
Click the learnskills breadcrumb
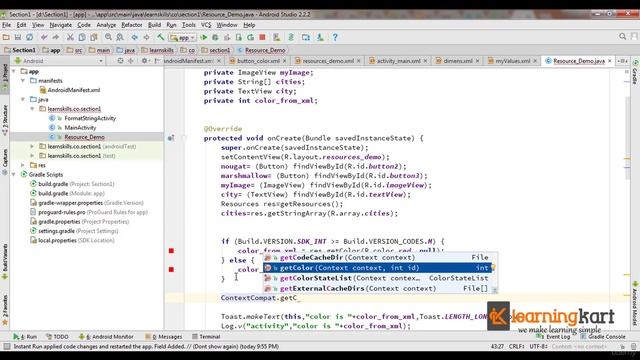click(x=158, y=50)
